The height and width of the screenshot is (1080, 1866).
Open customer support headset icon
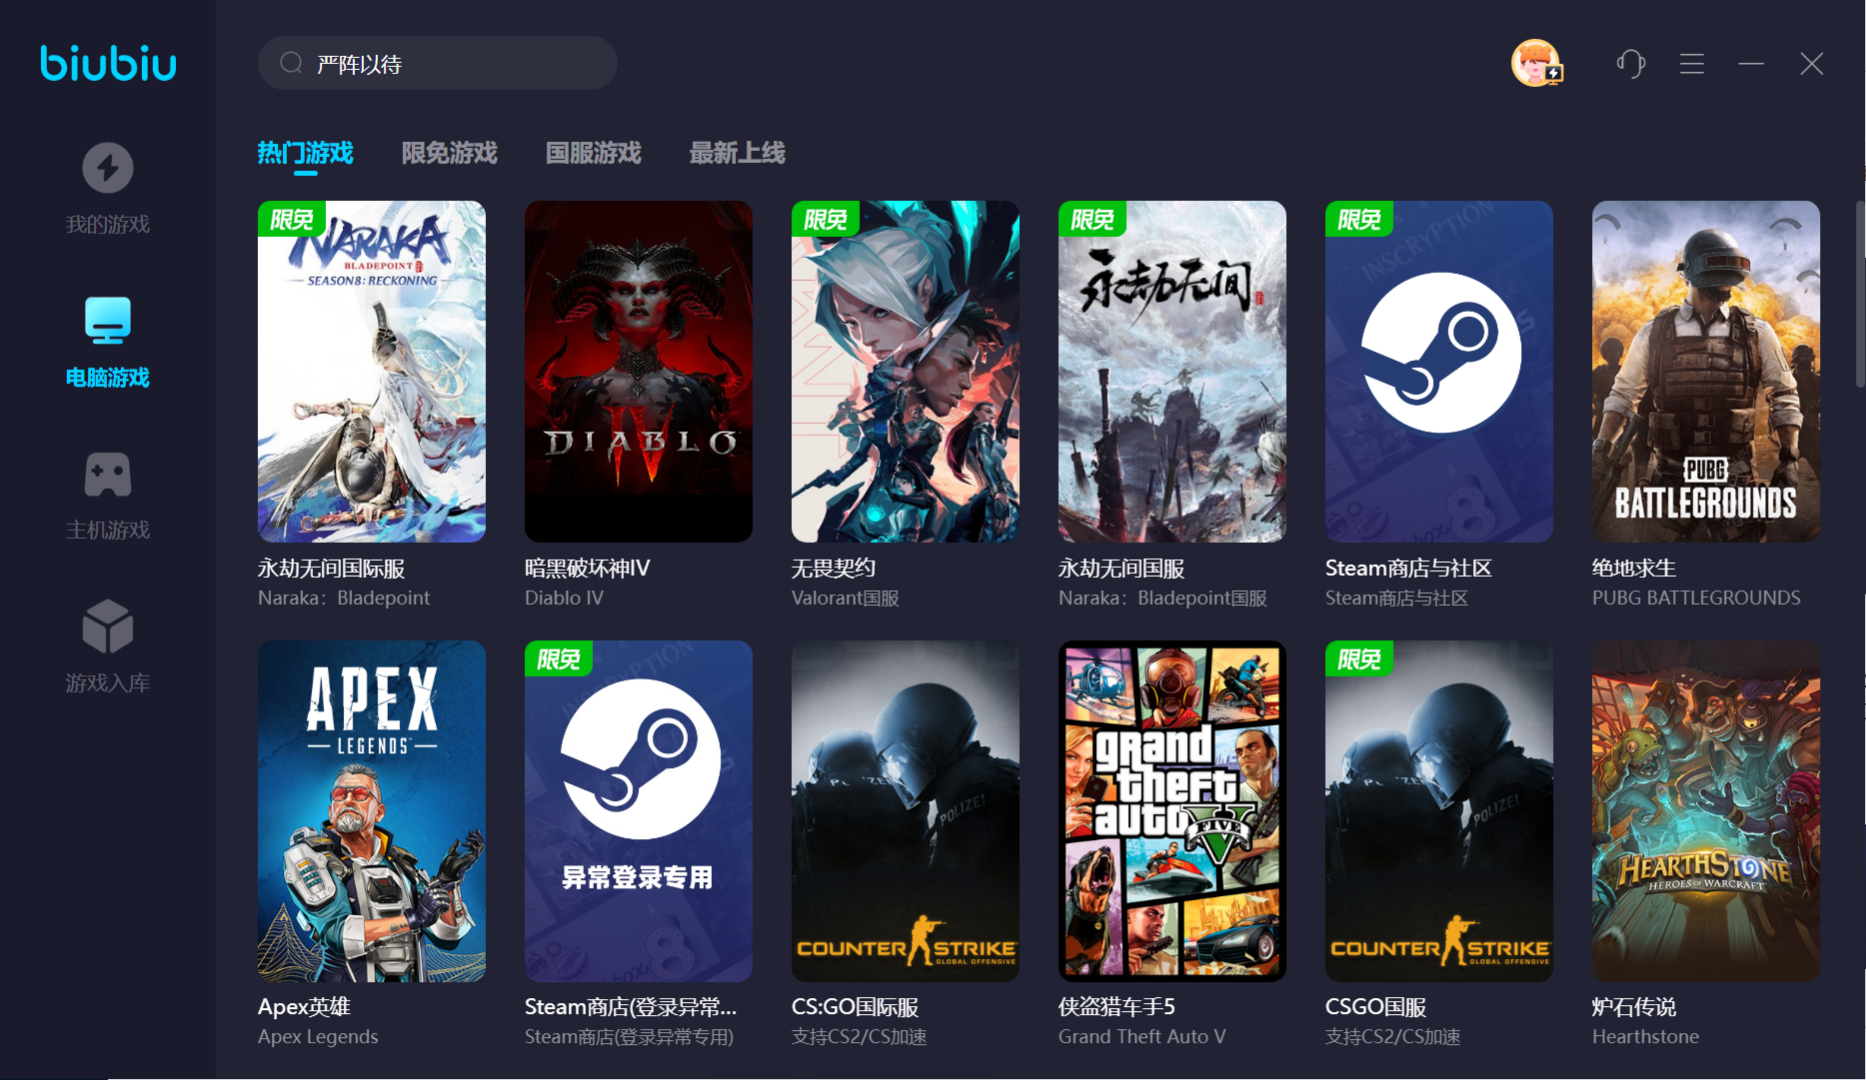(1631, 64)
